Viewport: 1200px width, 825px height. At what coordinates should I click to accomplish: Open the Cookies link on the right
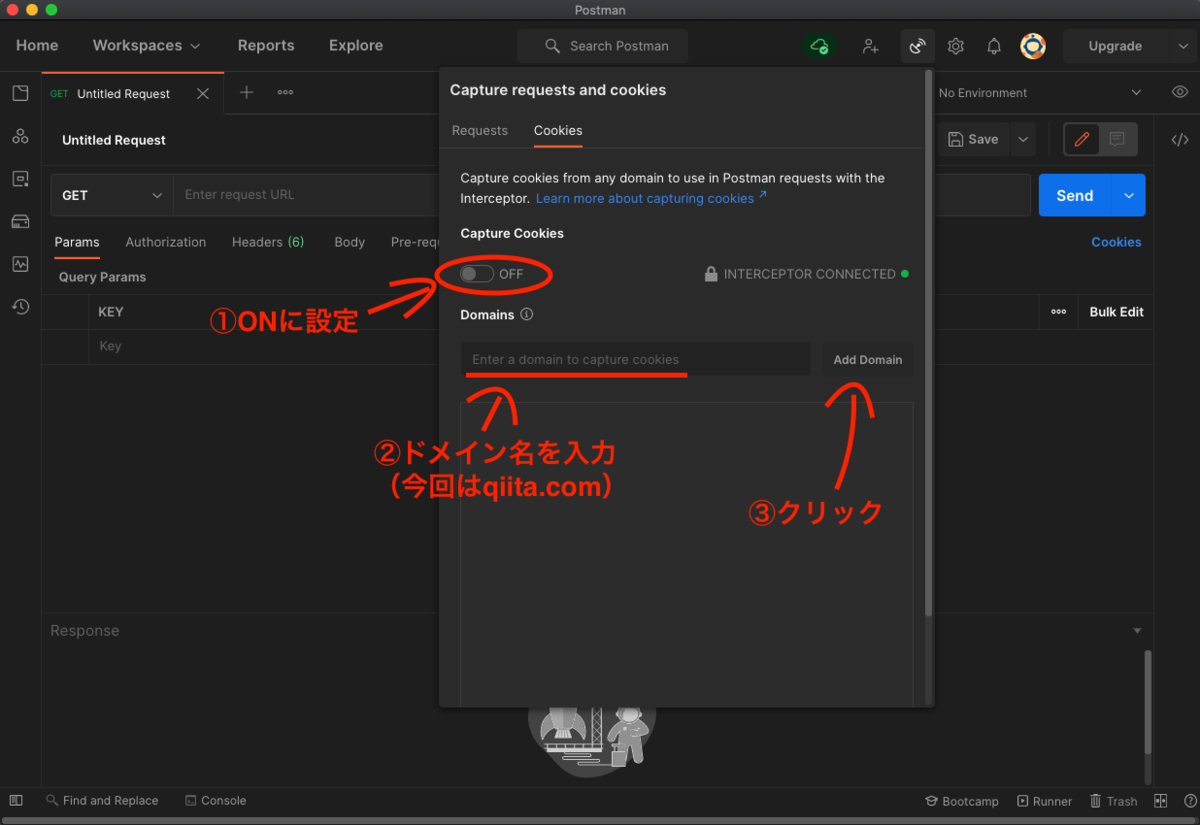(x=1116, y=242)
